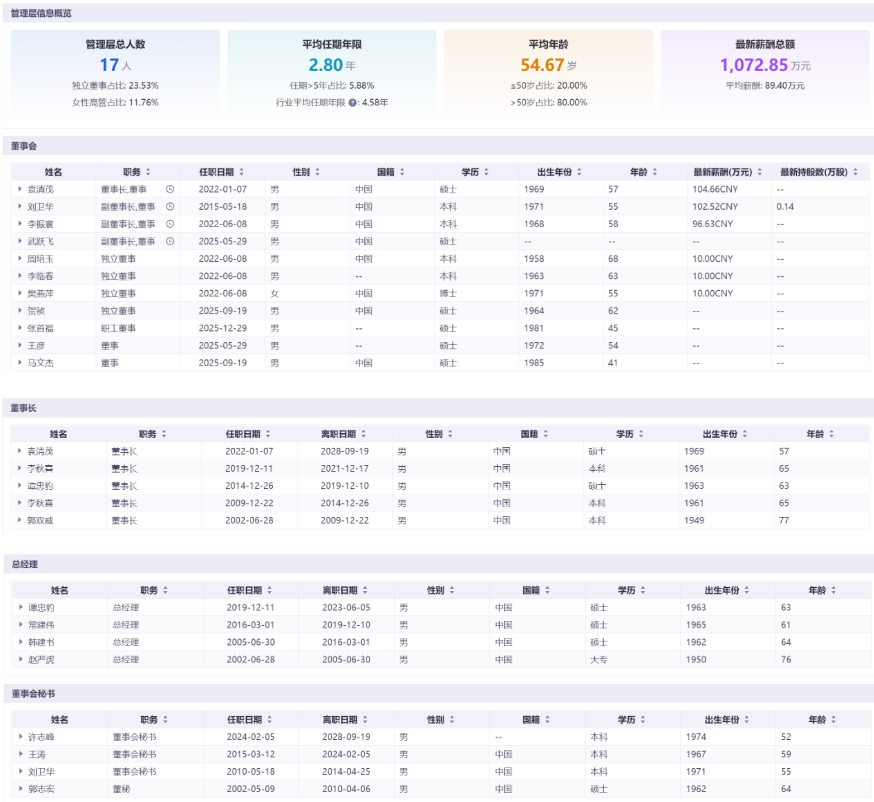Sort 董事会 table by 任职日期 arrows
Screen dimensions: 874x802
(x=241, y=172)
